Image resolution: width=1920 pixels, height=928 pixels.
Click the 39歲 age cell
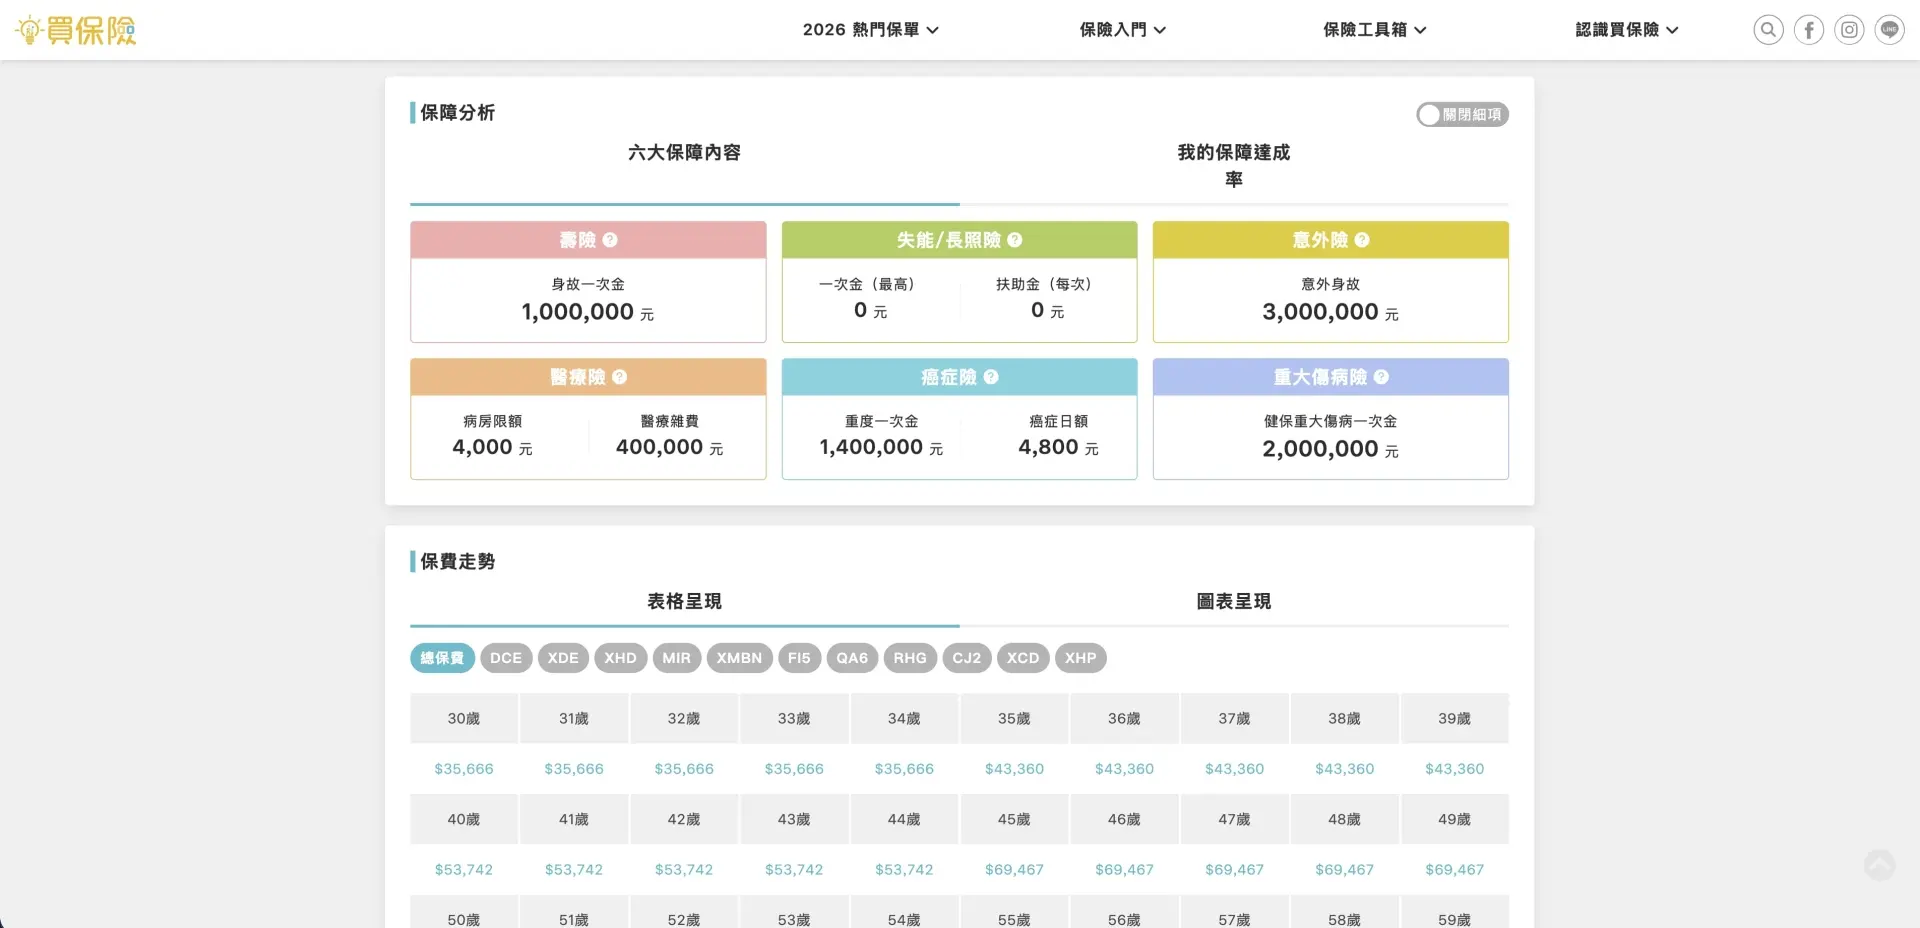(1454, 719)
